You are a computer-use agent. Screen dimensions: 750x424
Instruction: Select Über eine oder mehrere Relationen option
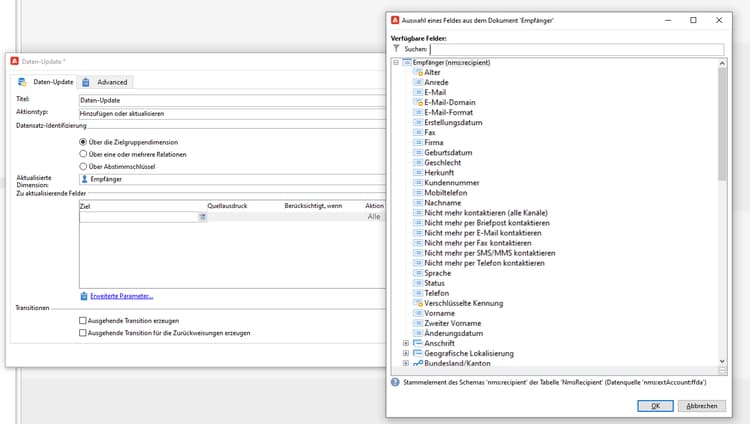tap(83, 154)
